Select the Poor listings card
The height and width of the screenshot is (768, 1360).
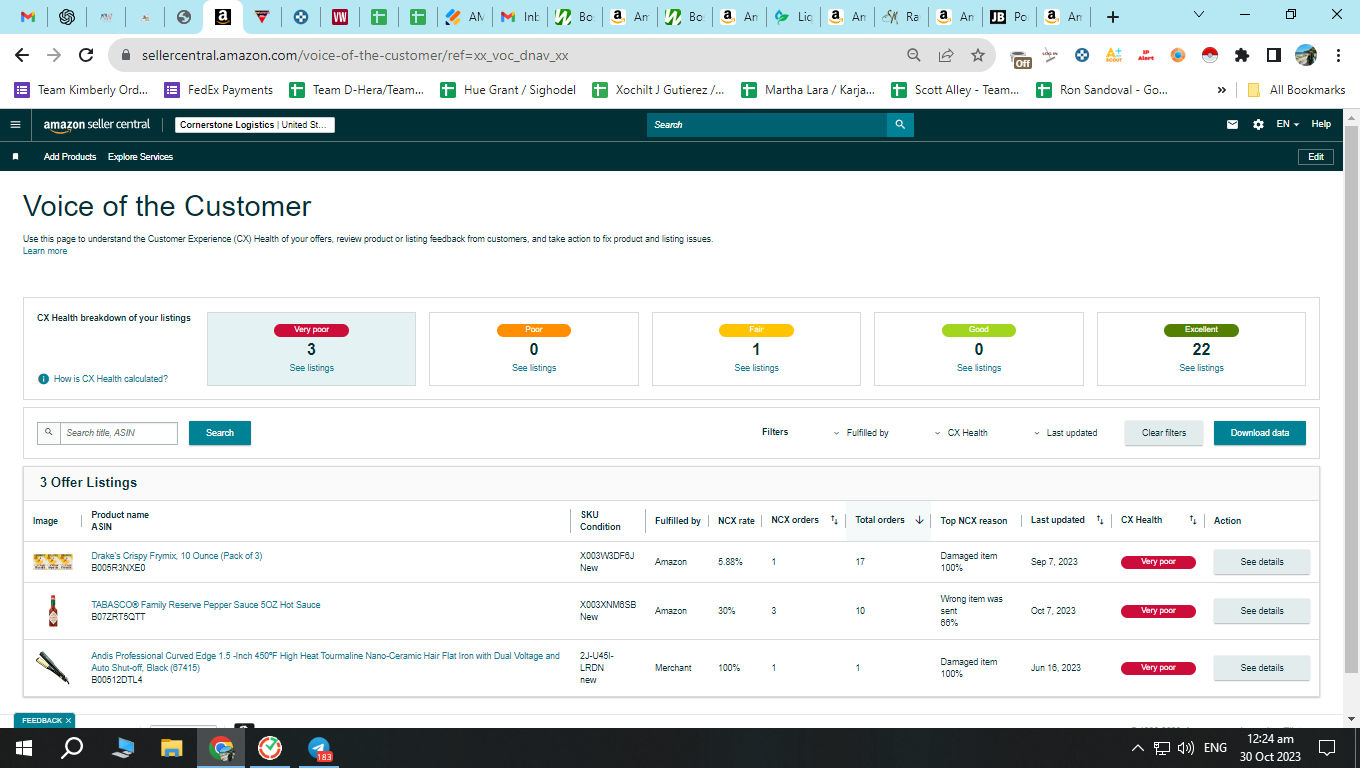pos(534,349)
